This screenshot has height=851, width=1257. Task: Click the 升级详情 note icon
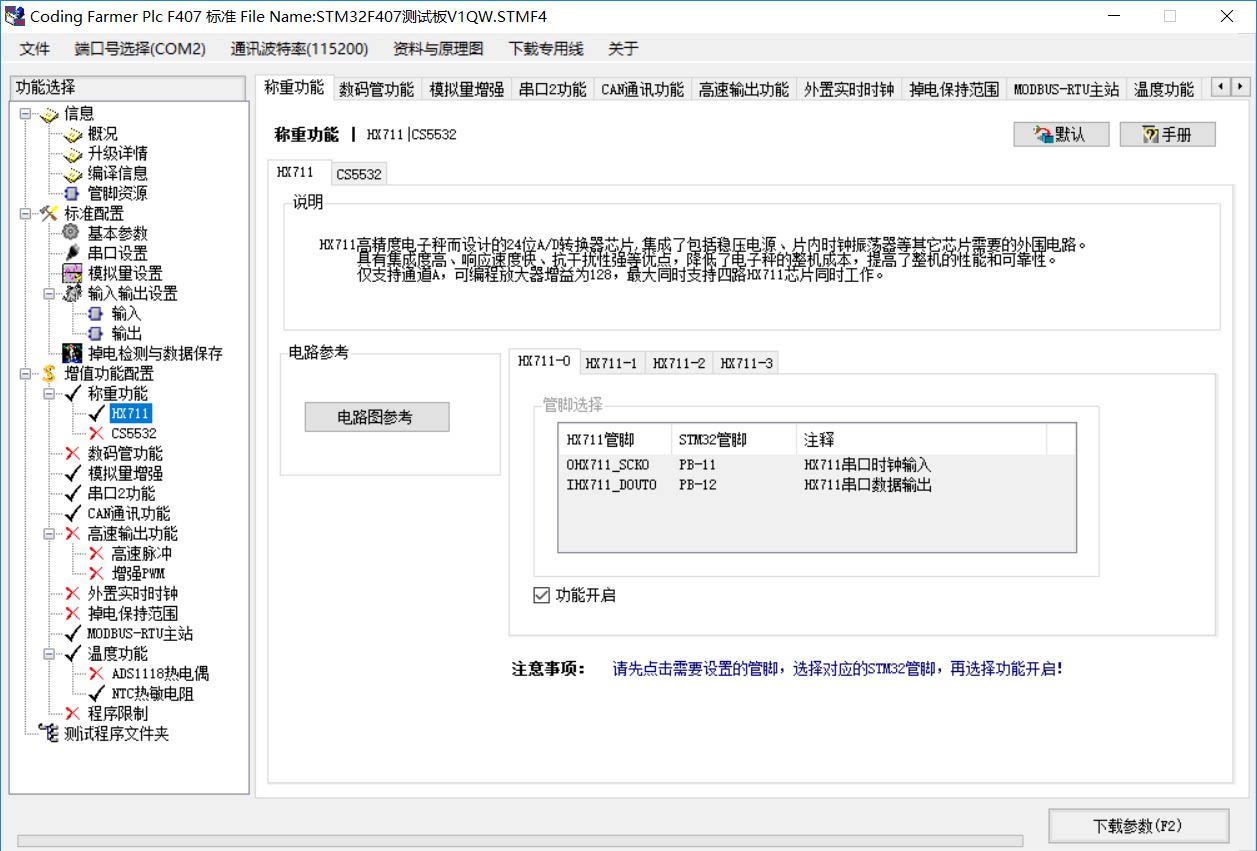tap(72, 154)
